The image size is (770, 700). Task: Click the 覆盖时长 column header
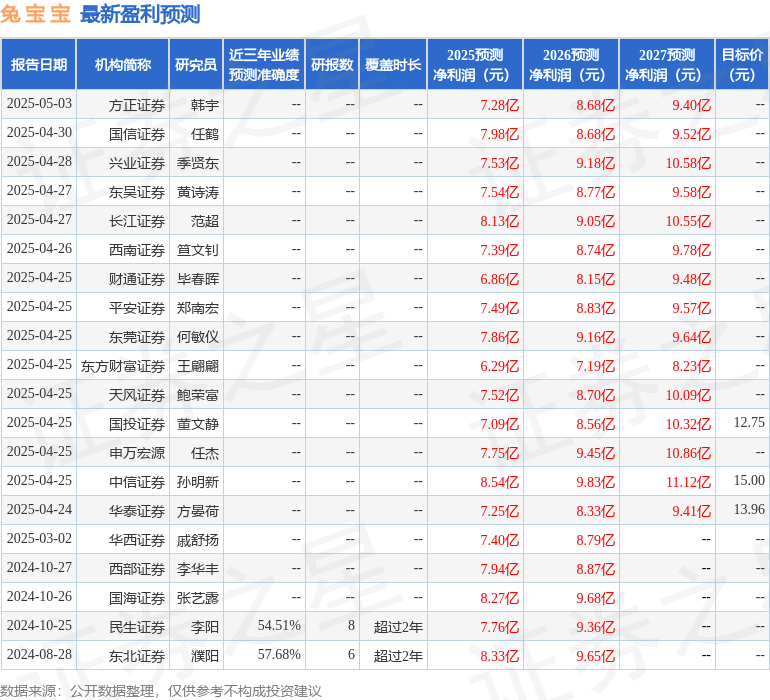[393, 64]
